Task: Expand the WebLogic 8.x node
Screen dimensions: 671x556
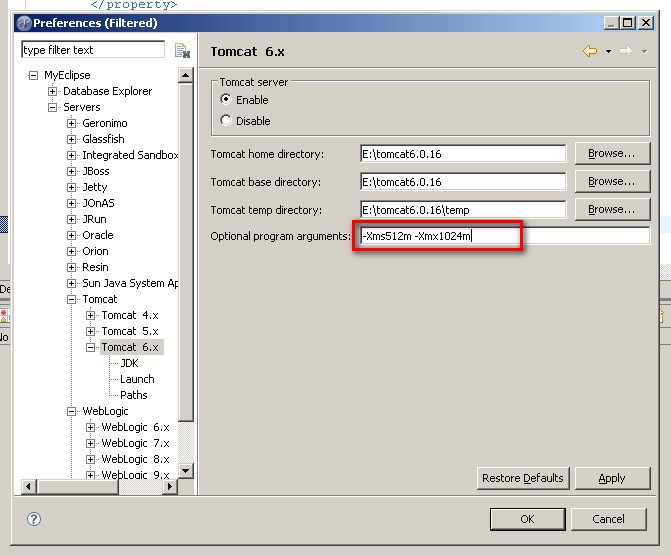Action: 90,459
